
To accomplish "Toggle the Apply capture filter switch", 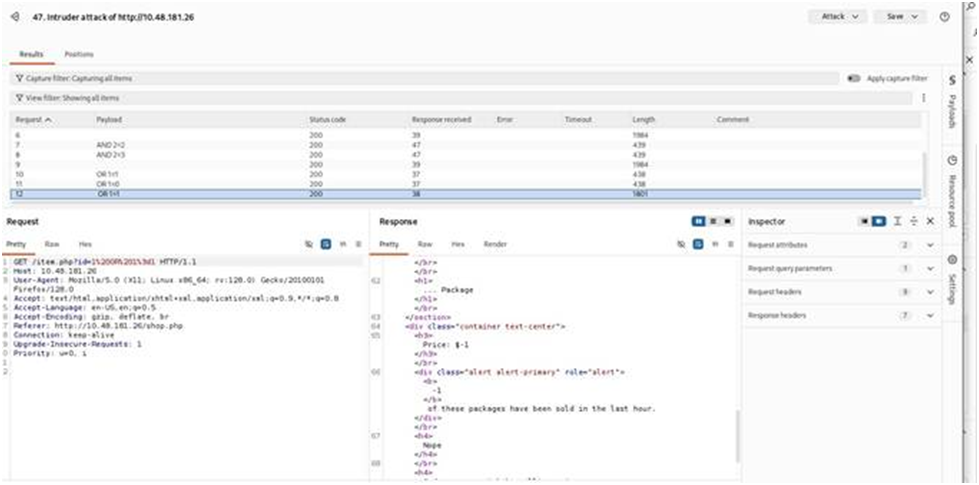I will click(855, 79).
